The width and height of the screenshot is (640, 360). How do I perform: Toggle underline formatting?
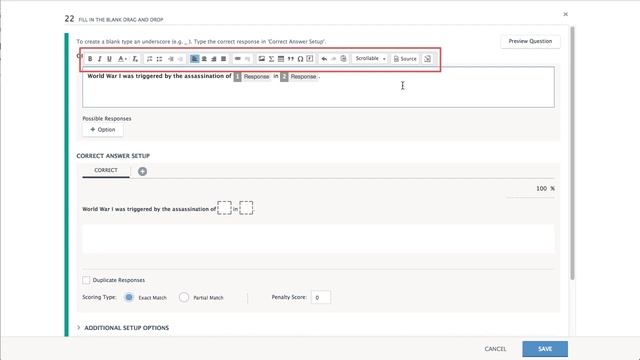pos(109,59)
